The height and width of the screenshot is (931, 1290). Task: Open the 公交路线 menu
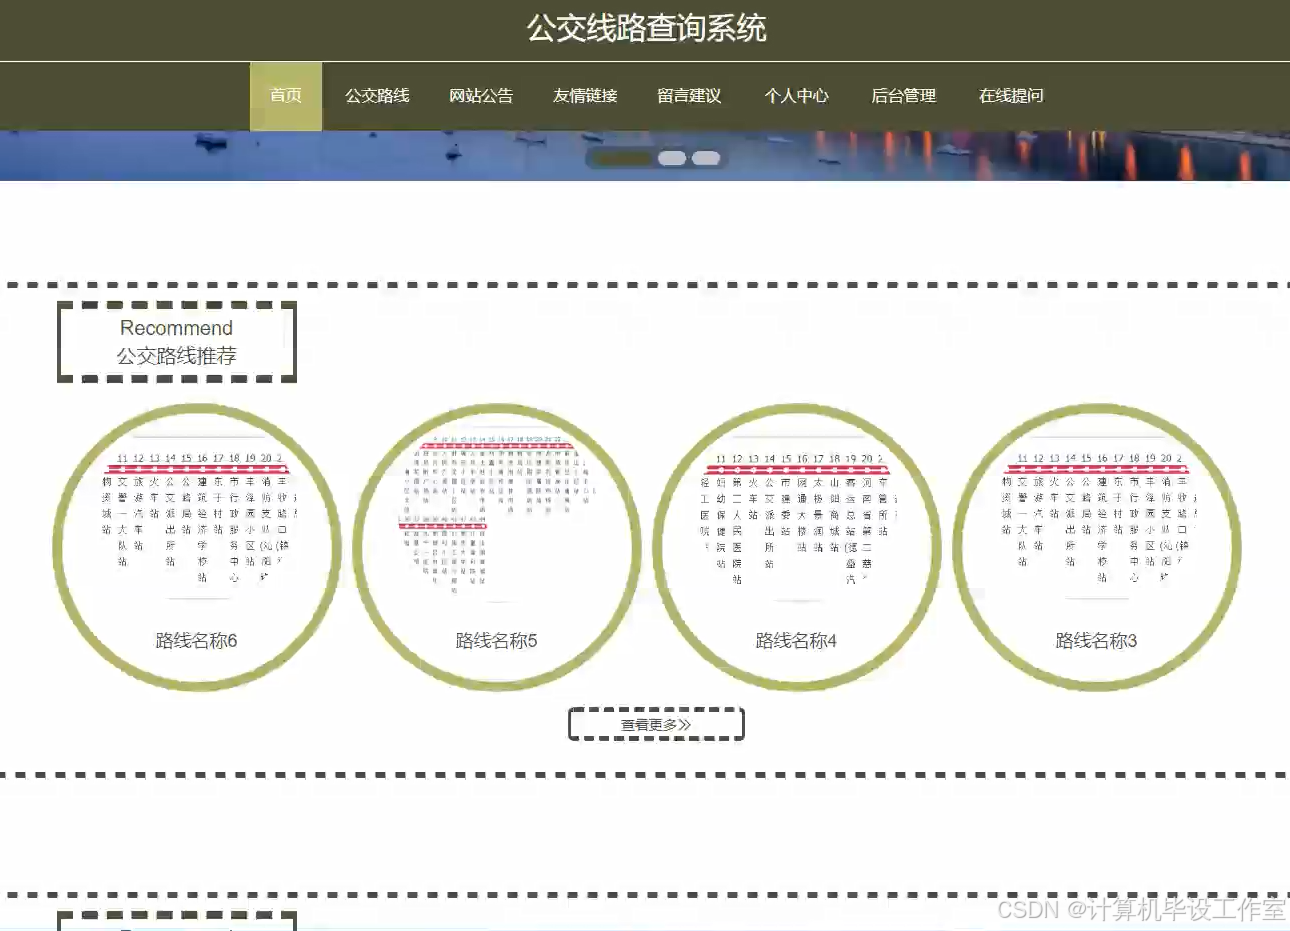point(378,95)
